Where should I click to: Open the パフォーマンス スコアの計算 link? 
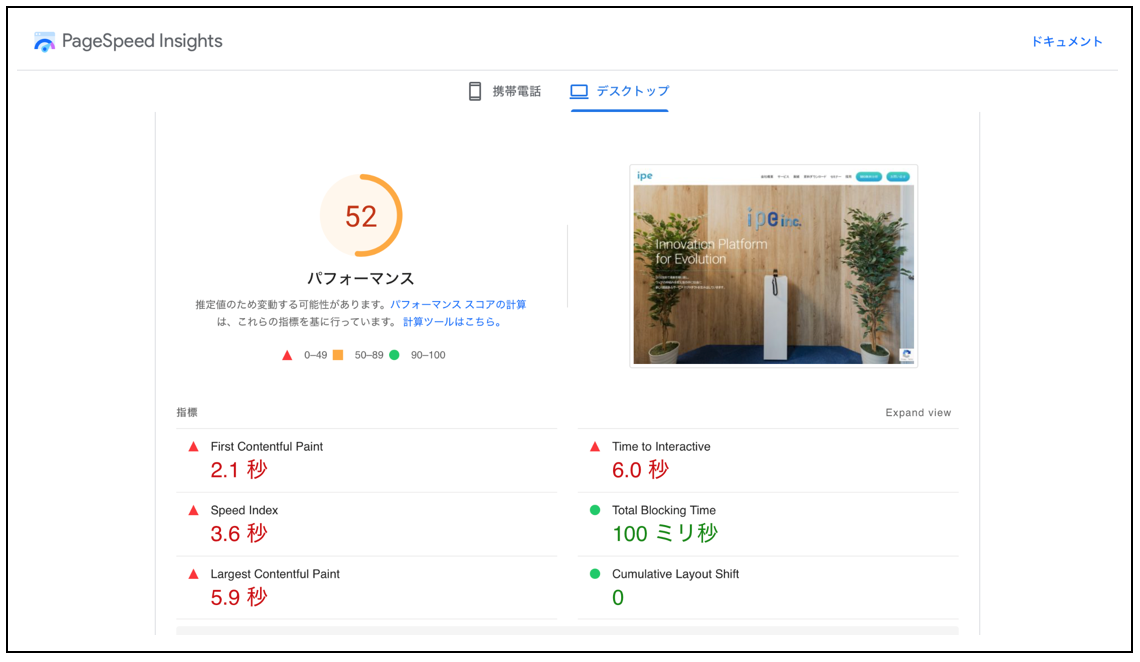[x=458, y=304]
